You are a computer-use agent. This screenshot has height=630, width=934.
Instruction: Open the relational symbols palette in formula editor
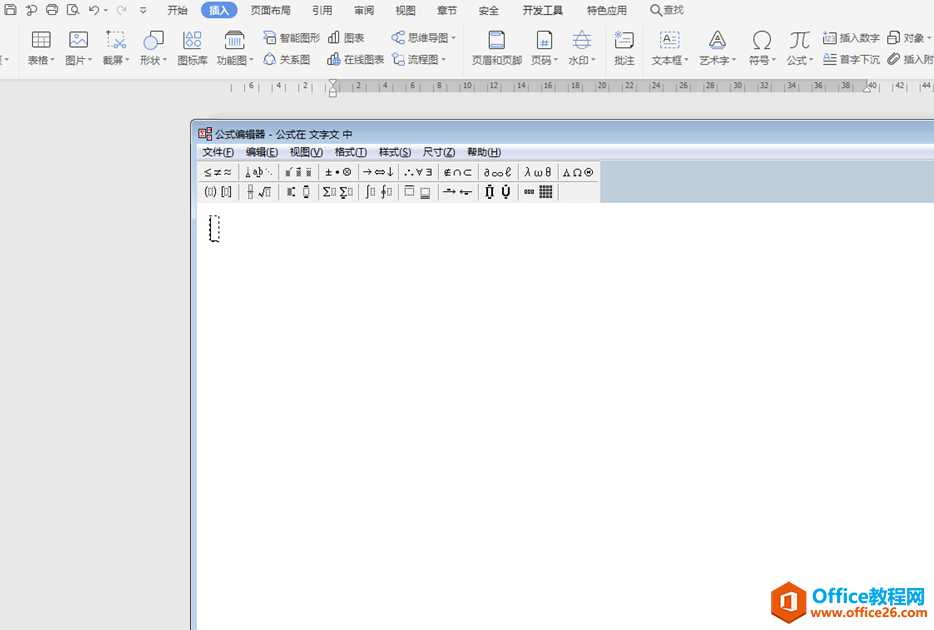(217, 172)
